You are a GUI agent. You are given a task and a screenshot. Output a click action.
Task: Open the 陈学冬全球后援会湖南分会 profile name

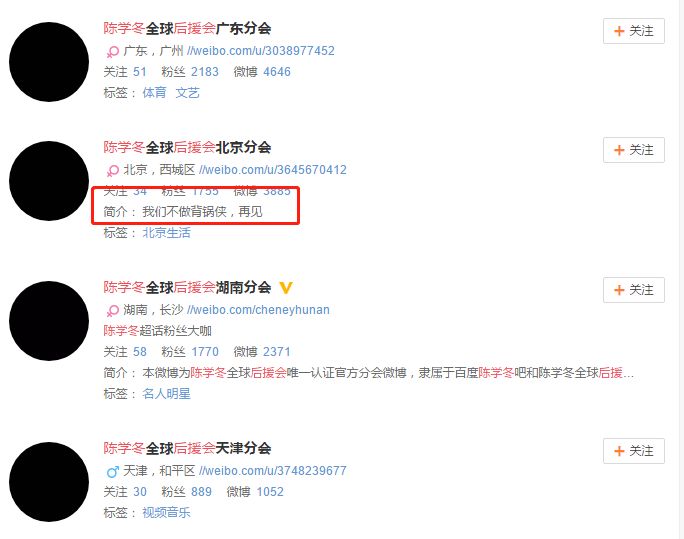point(187,287)
